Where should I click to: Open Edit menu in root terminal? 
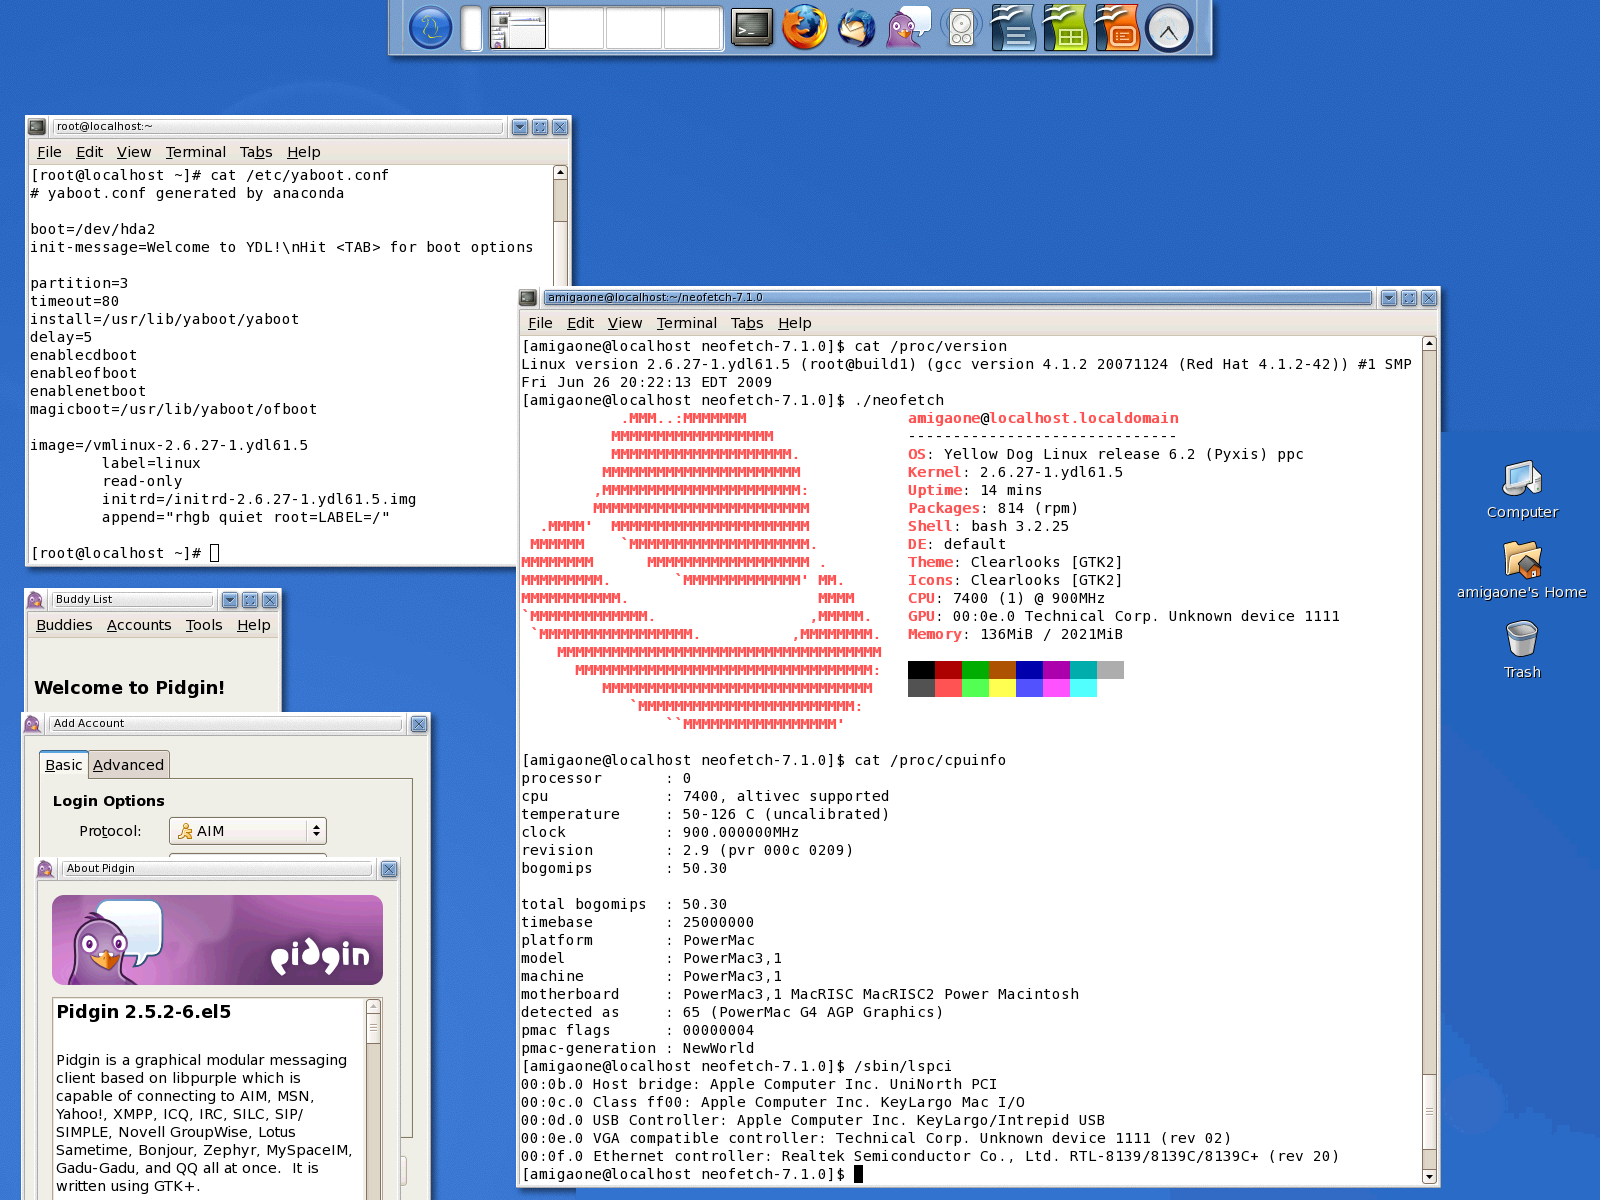pyautogui.click(x=89, y=152)
